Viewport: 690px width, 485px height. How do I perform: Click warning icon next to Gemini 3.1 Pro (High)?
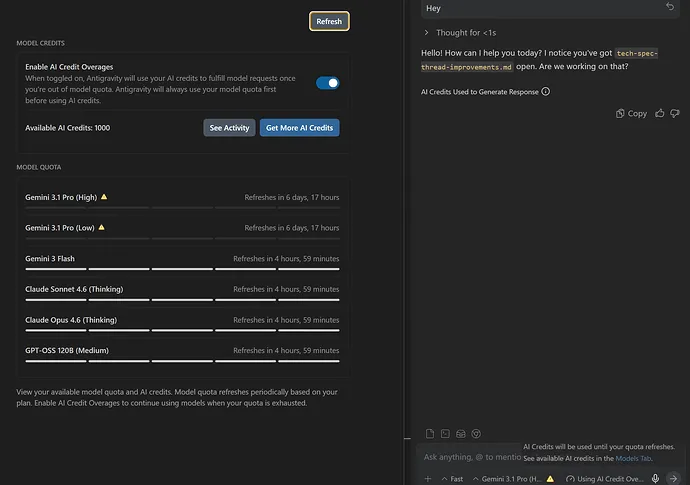pos(104,197)
